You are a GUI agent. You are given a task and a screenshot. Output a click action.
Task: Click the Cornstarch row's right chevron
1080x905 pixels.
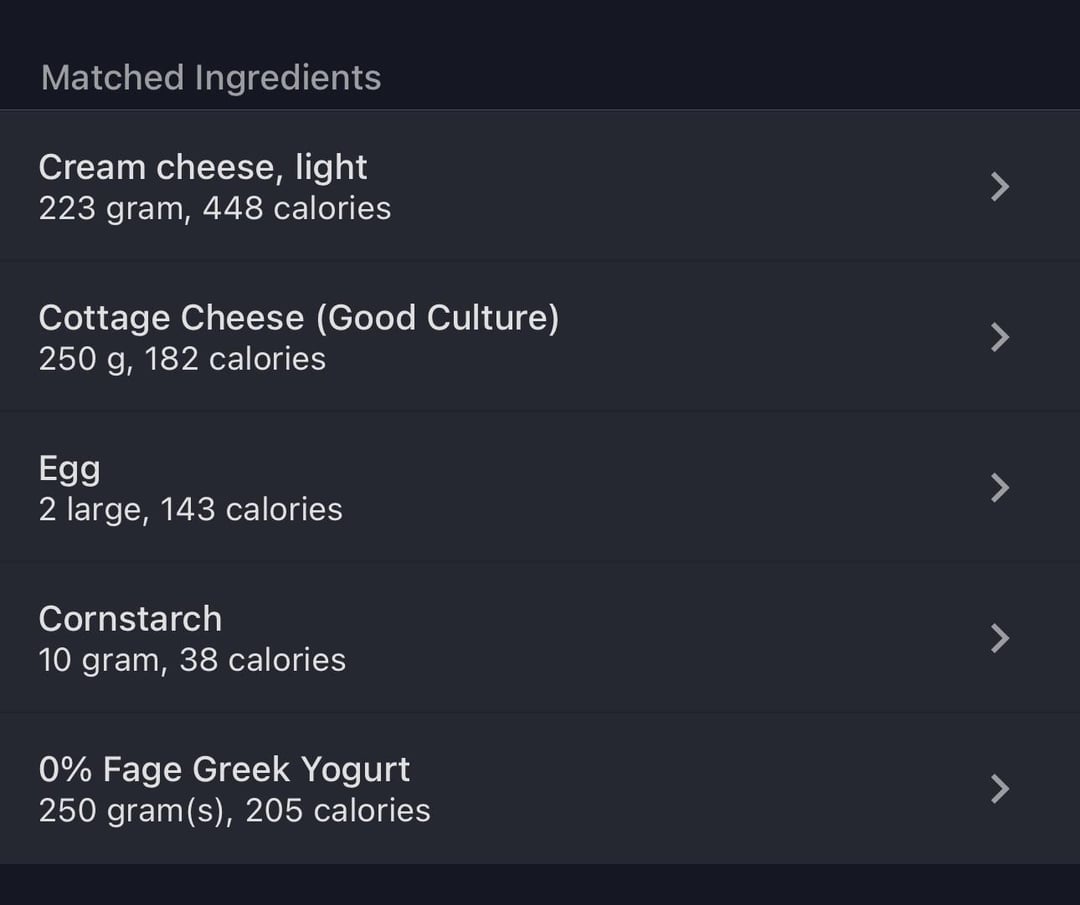coord(1000,638)
